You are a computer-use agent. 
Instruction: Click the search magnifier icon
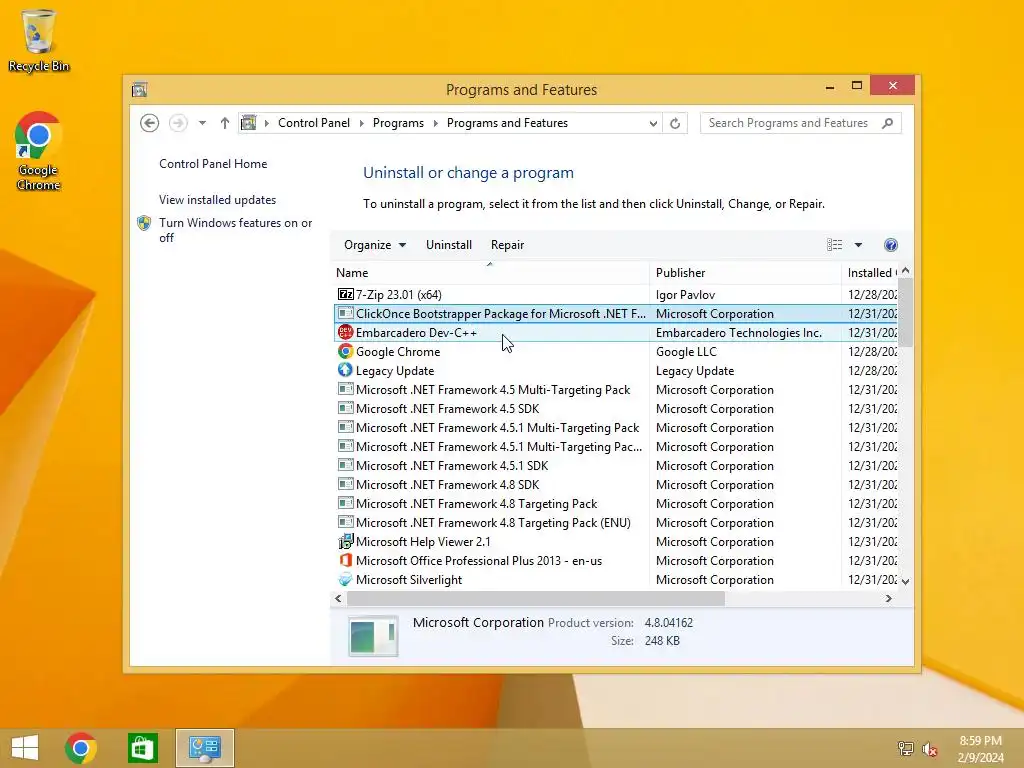pyautogui.click(x=888, y=123)
